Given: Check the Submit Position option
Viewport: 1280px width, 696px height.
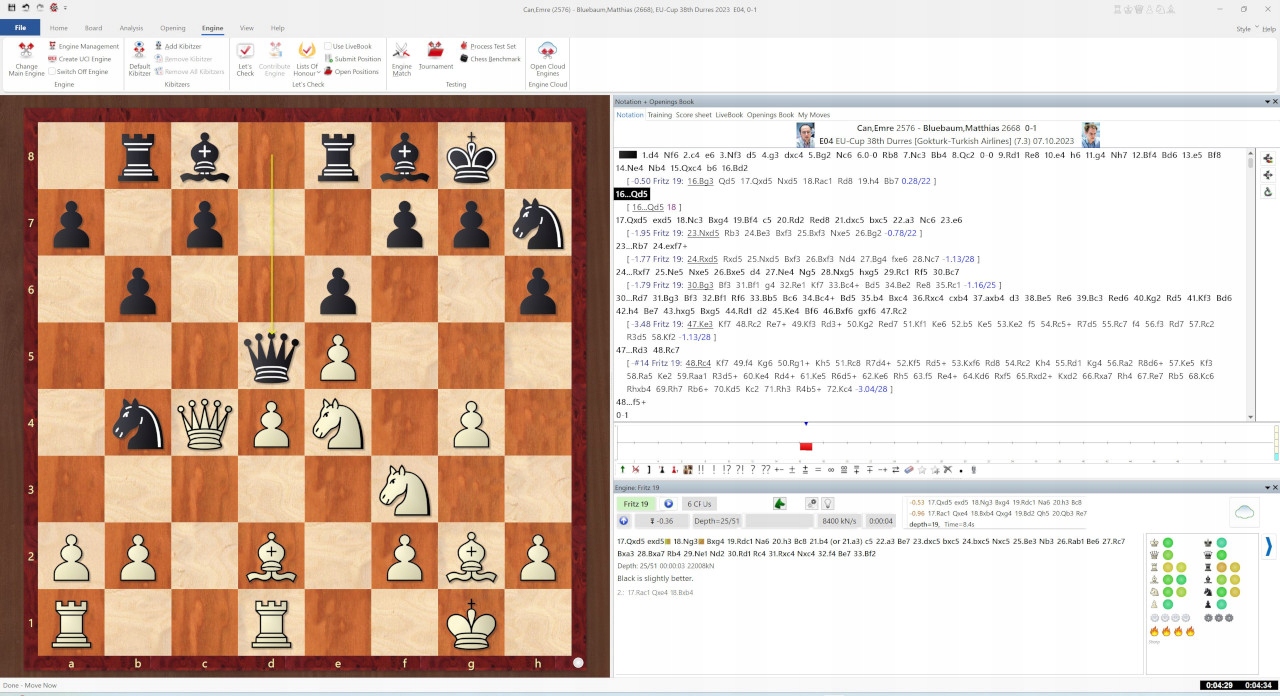Looking at the screenshot, I should [330, 59].
